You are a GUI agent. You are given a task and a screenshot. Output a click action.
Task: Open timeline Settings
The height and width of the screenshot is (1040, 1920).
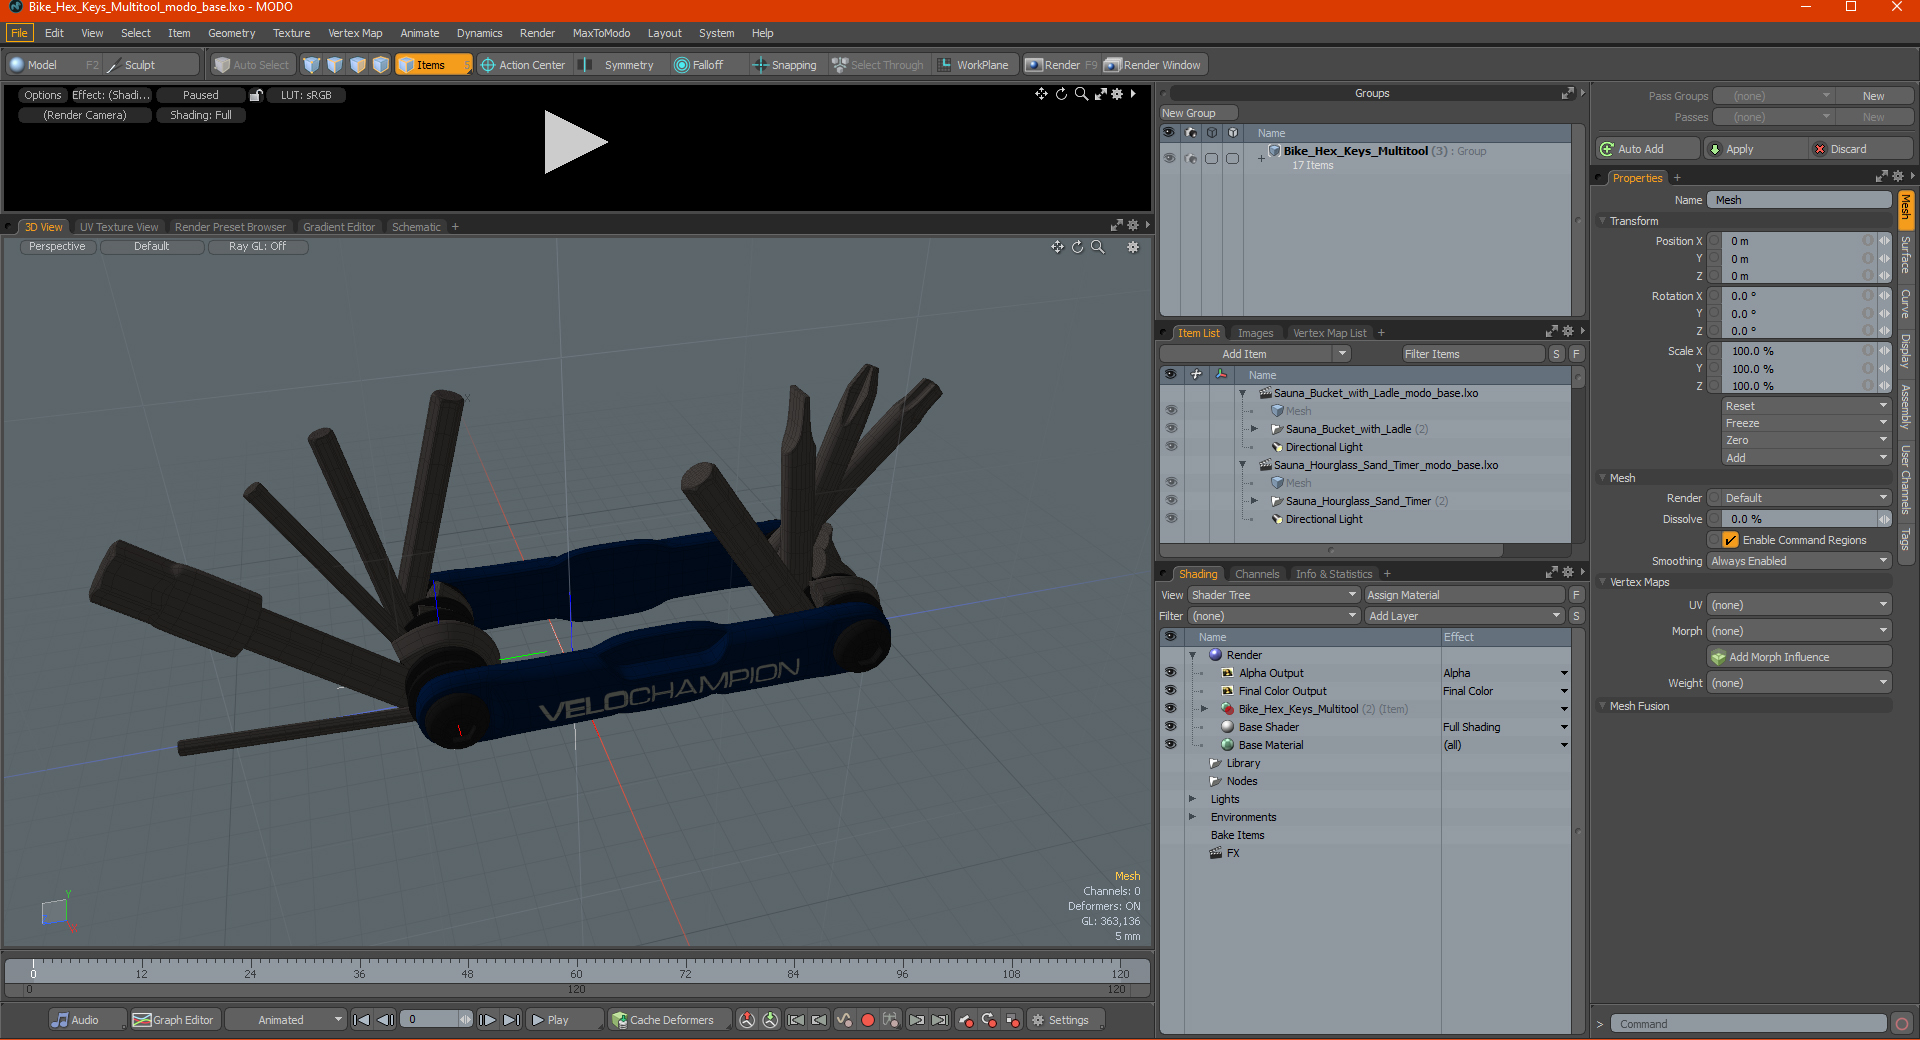1067,1020
